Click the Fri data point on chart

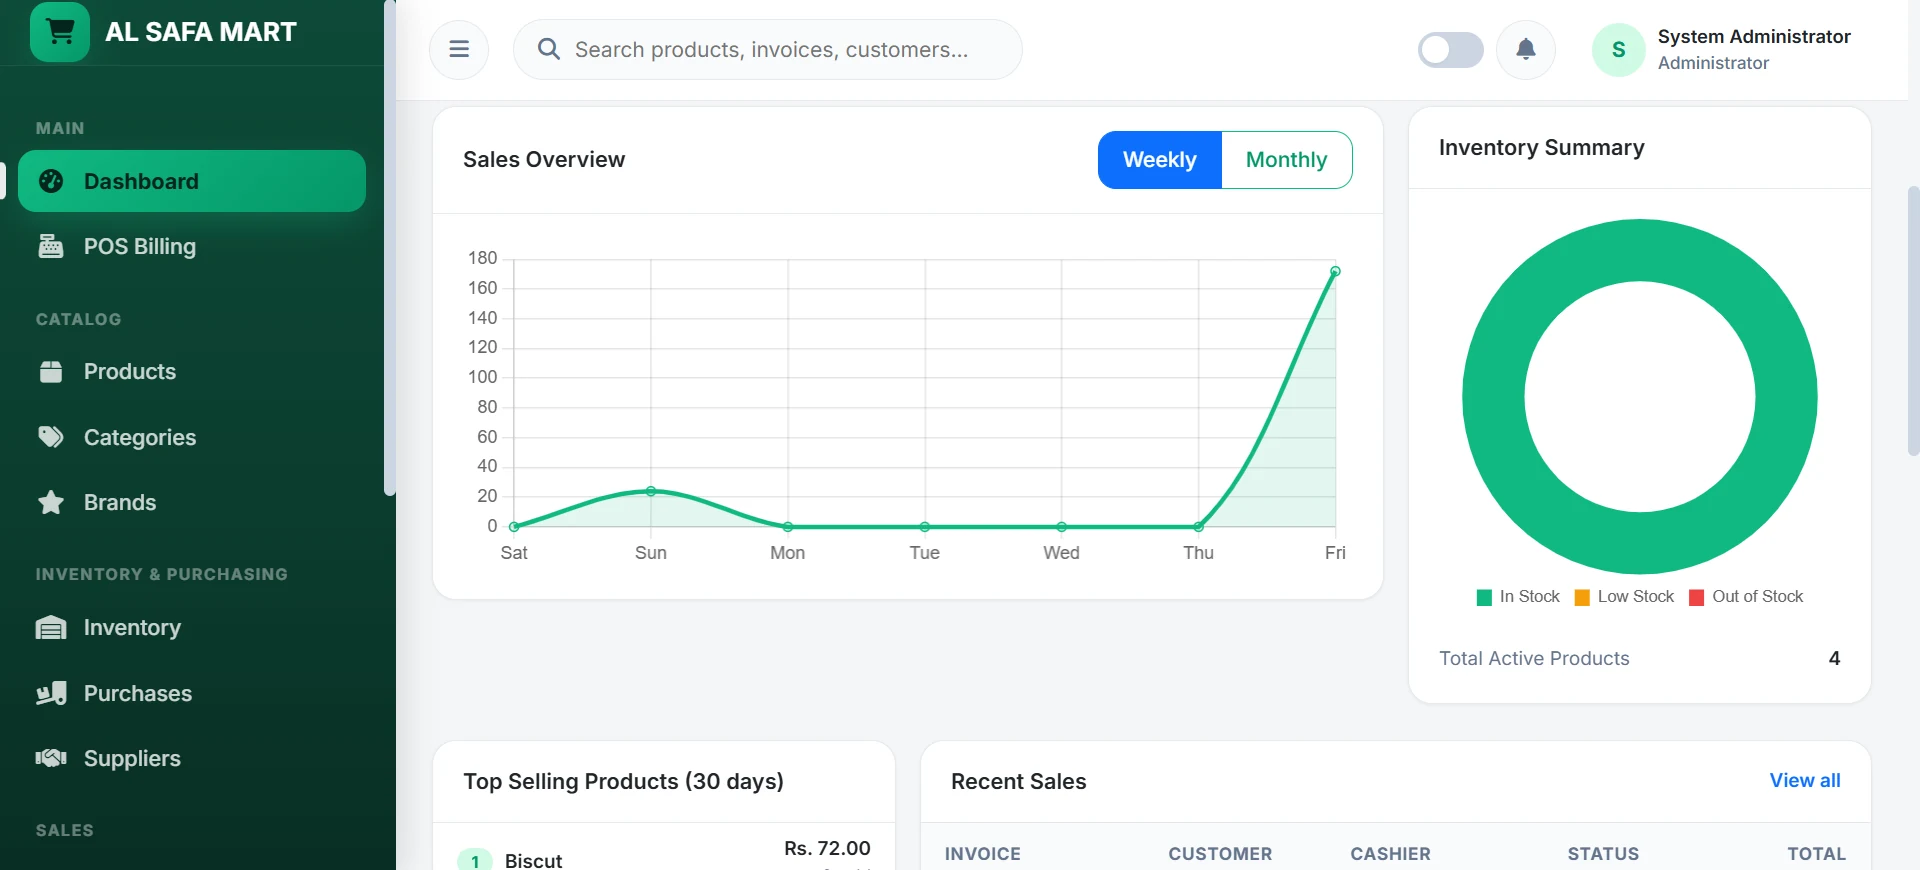[1335, 271]
